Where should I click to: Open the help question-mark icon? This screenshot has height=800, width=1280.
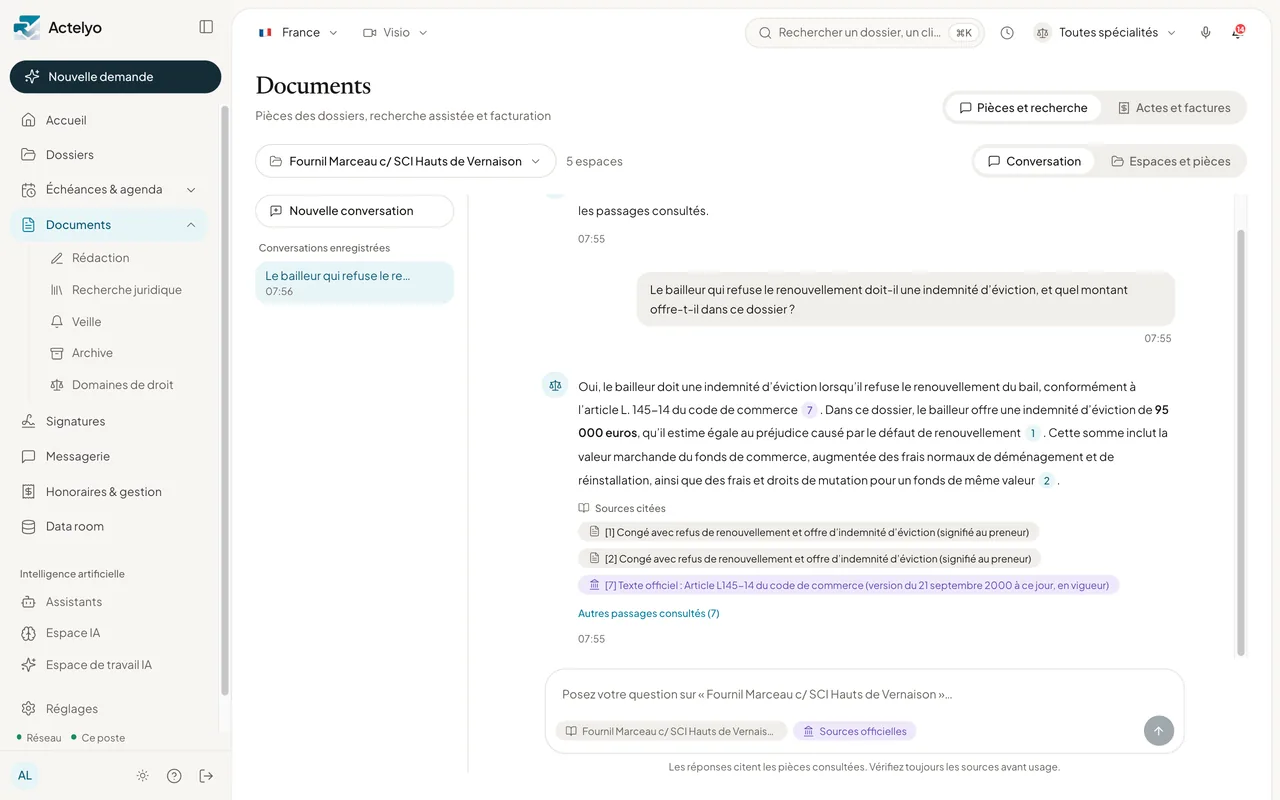coord(174,776)
